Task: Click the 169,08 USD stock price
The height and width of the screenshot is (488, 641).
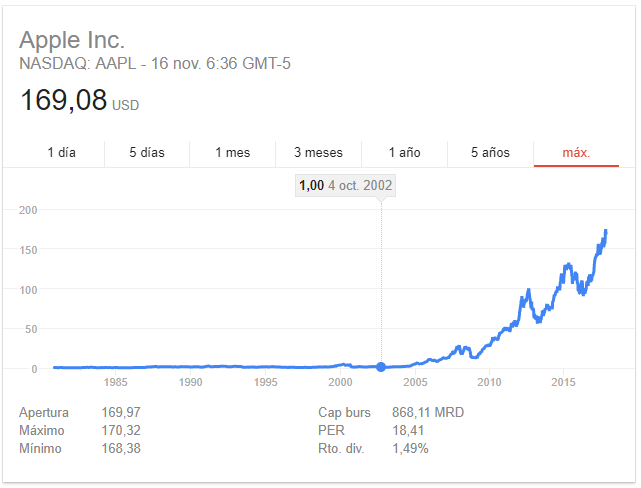Action: (x=64, y=101)
